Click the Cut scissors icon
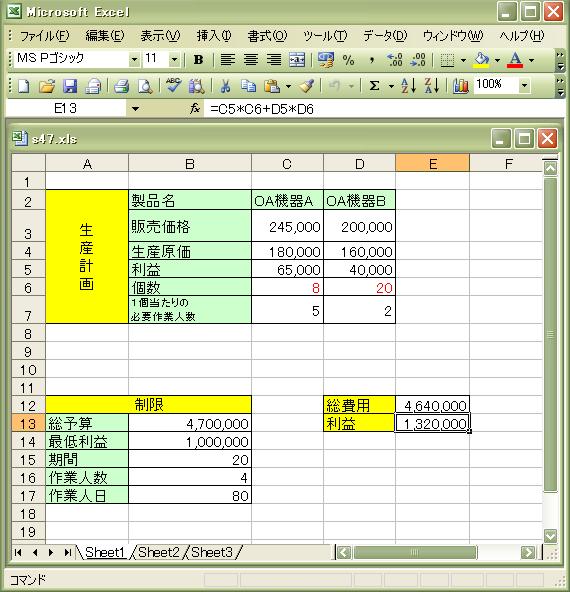The image size is (570, 592). point(225,86)
